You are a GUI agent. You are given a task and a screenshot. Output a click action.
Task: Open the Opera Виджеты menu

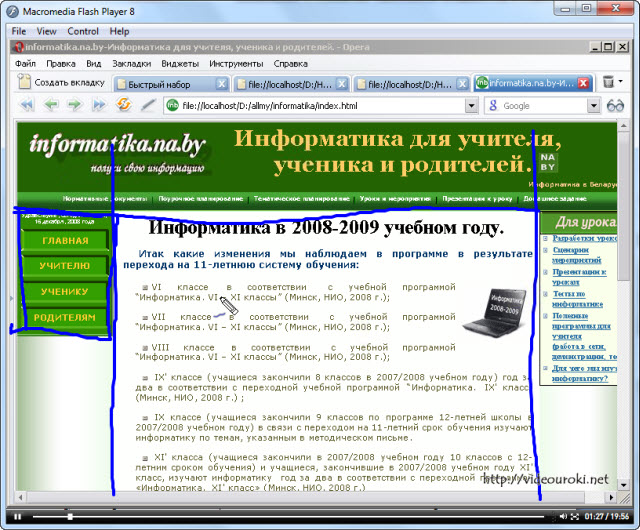(x=180, y=64)
